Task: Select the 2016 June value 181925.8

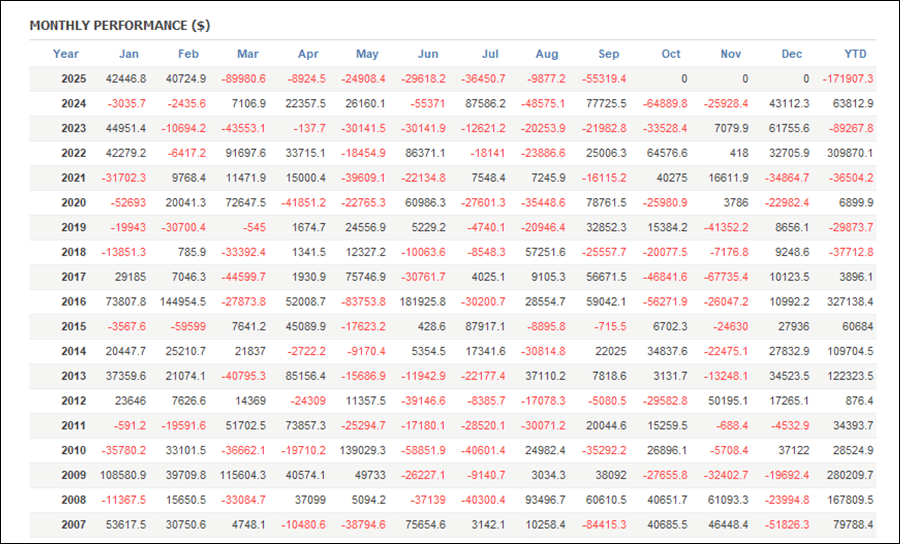Action: [x=420, y=301]
